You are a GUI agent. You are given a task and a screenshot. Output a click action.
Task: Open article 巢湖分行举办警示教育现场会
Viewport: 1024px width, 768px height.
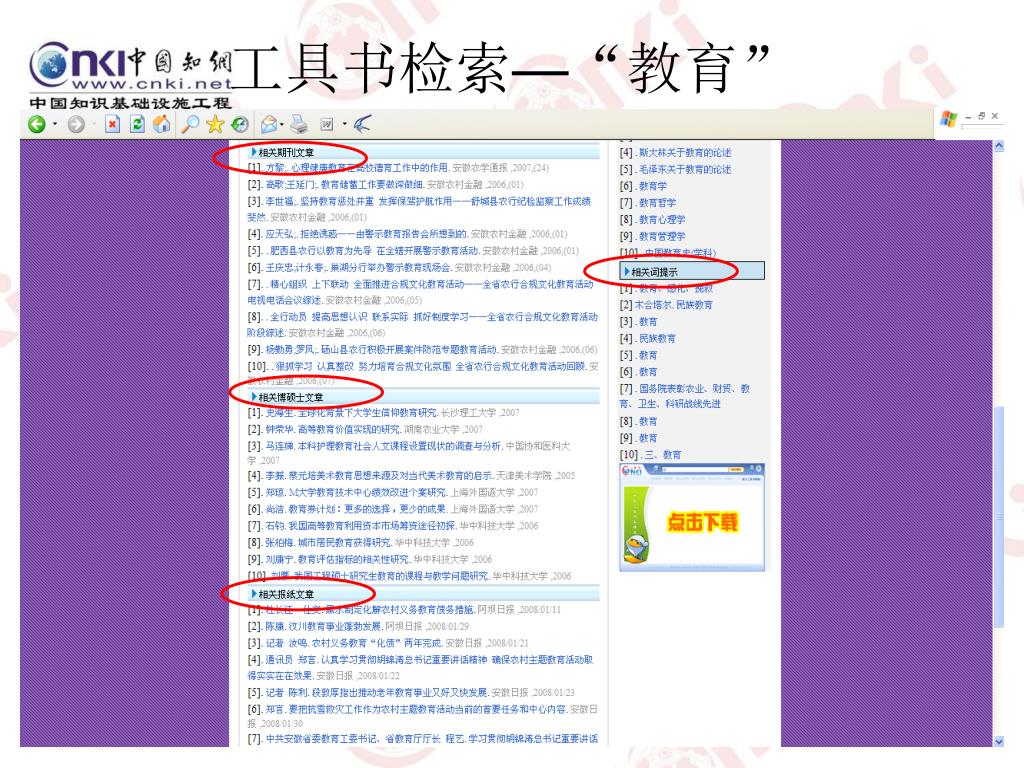[391, 267]
